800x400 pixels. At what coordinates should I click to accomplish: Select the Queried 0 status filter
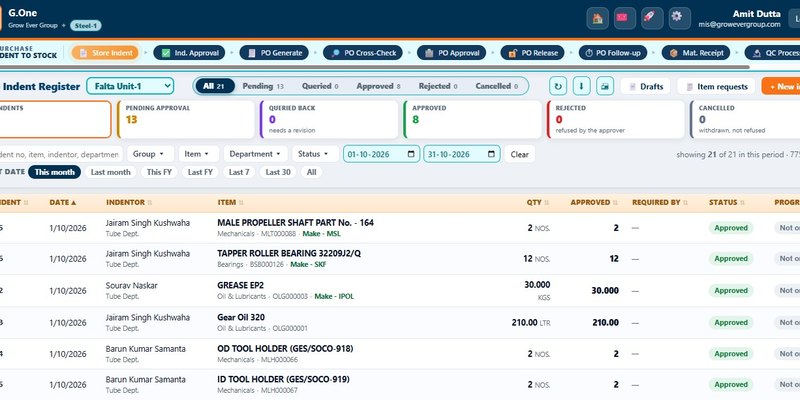(x=320, y=86)
